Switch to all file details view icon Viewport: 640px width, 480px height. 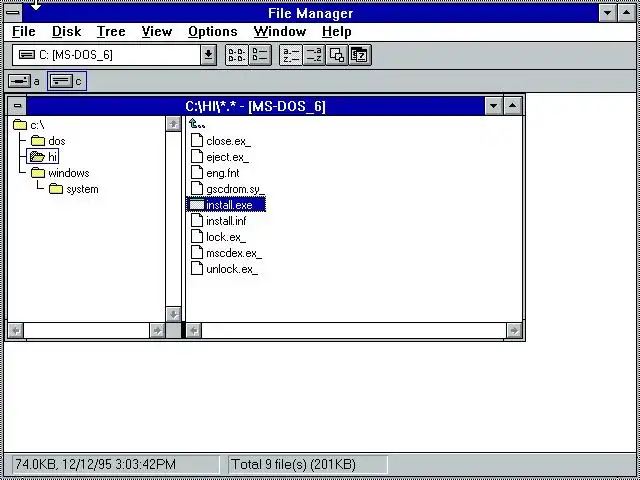point(260,55)
